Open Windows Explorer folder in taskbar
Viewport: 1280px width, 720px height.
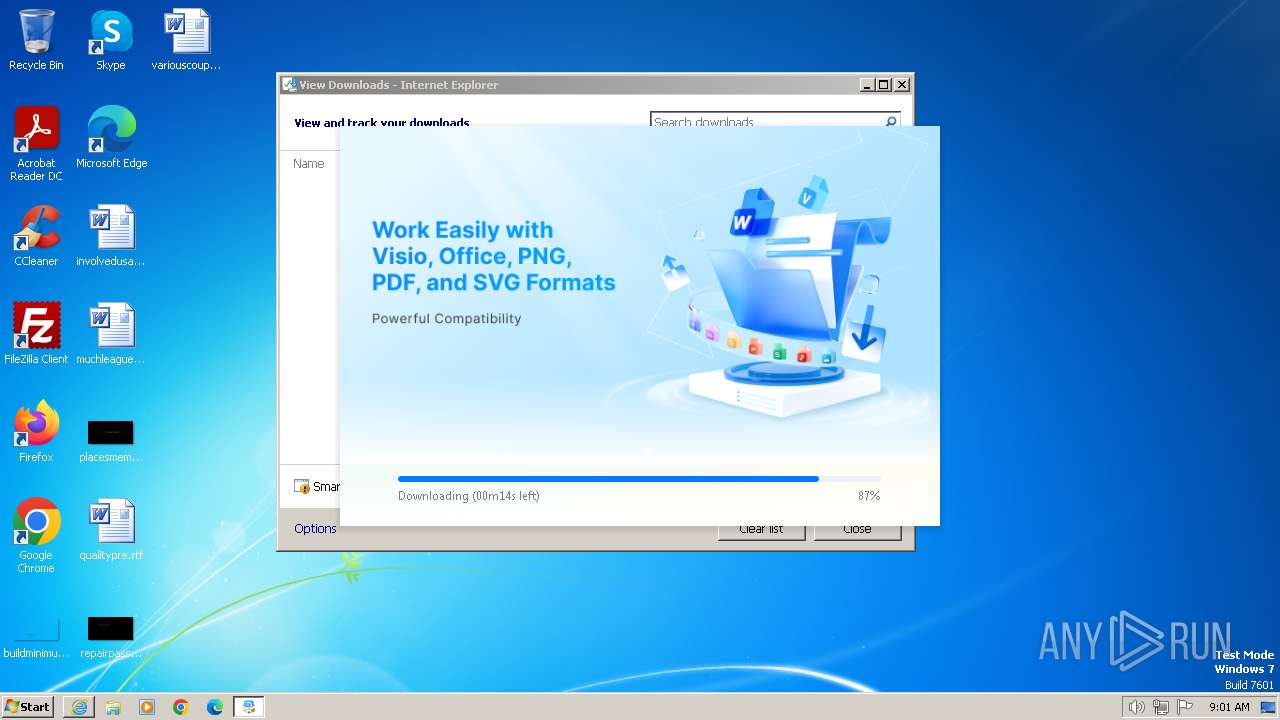(x=113, y=707)
